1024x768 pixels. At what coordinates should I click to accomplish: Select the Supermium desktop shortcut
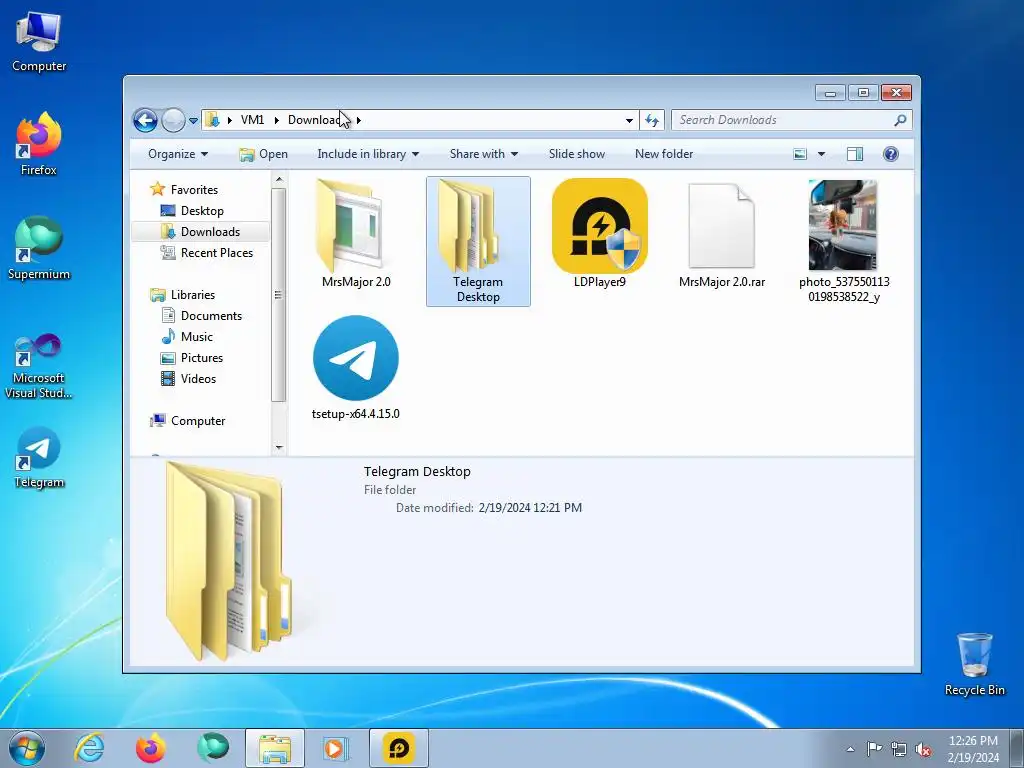(x=39, y=249)
